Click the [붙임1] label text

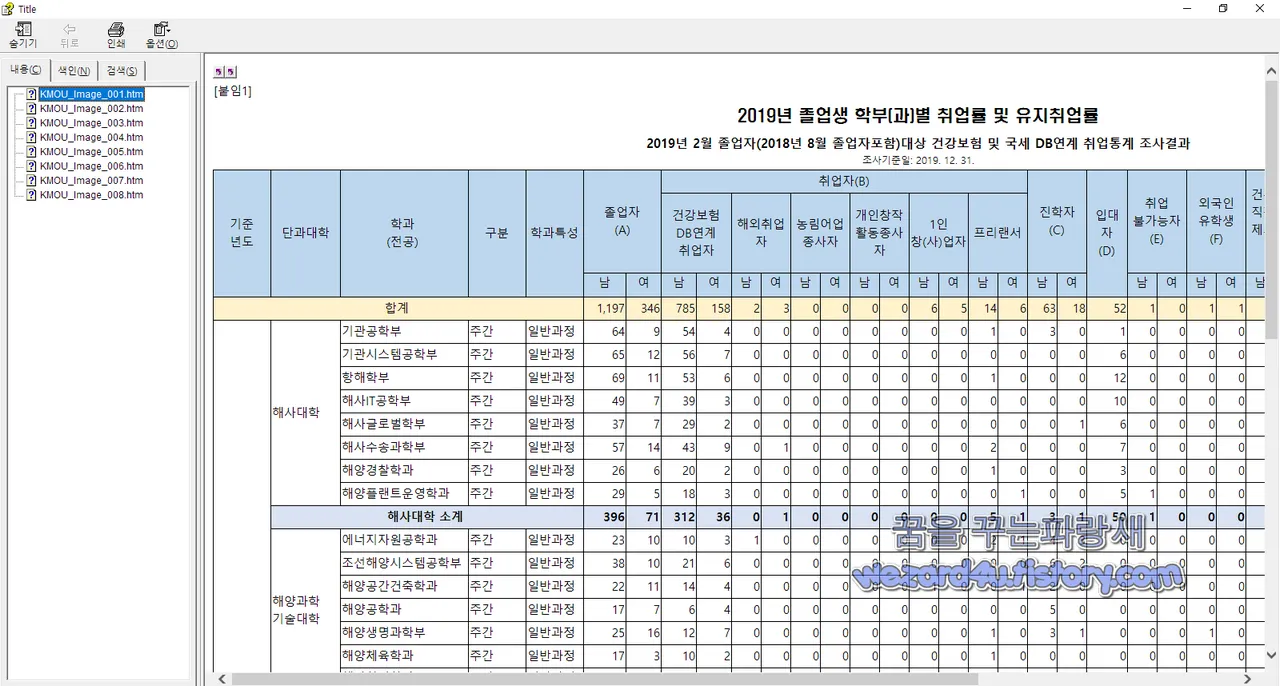(x=233, y=91)
